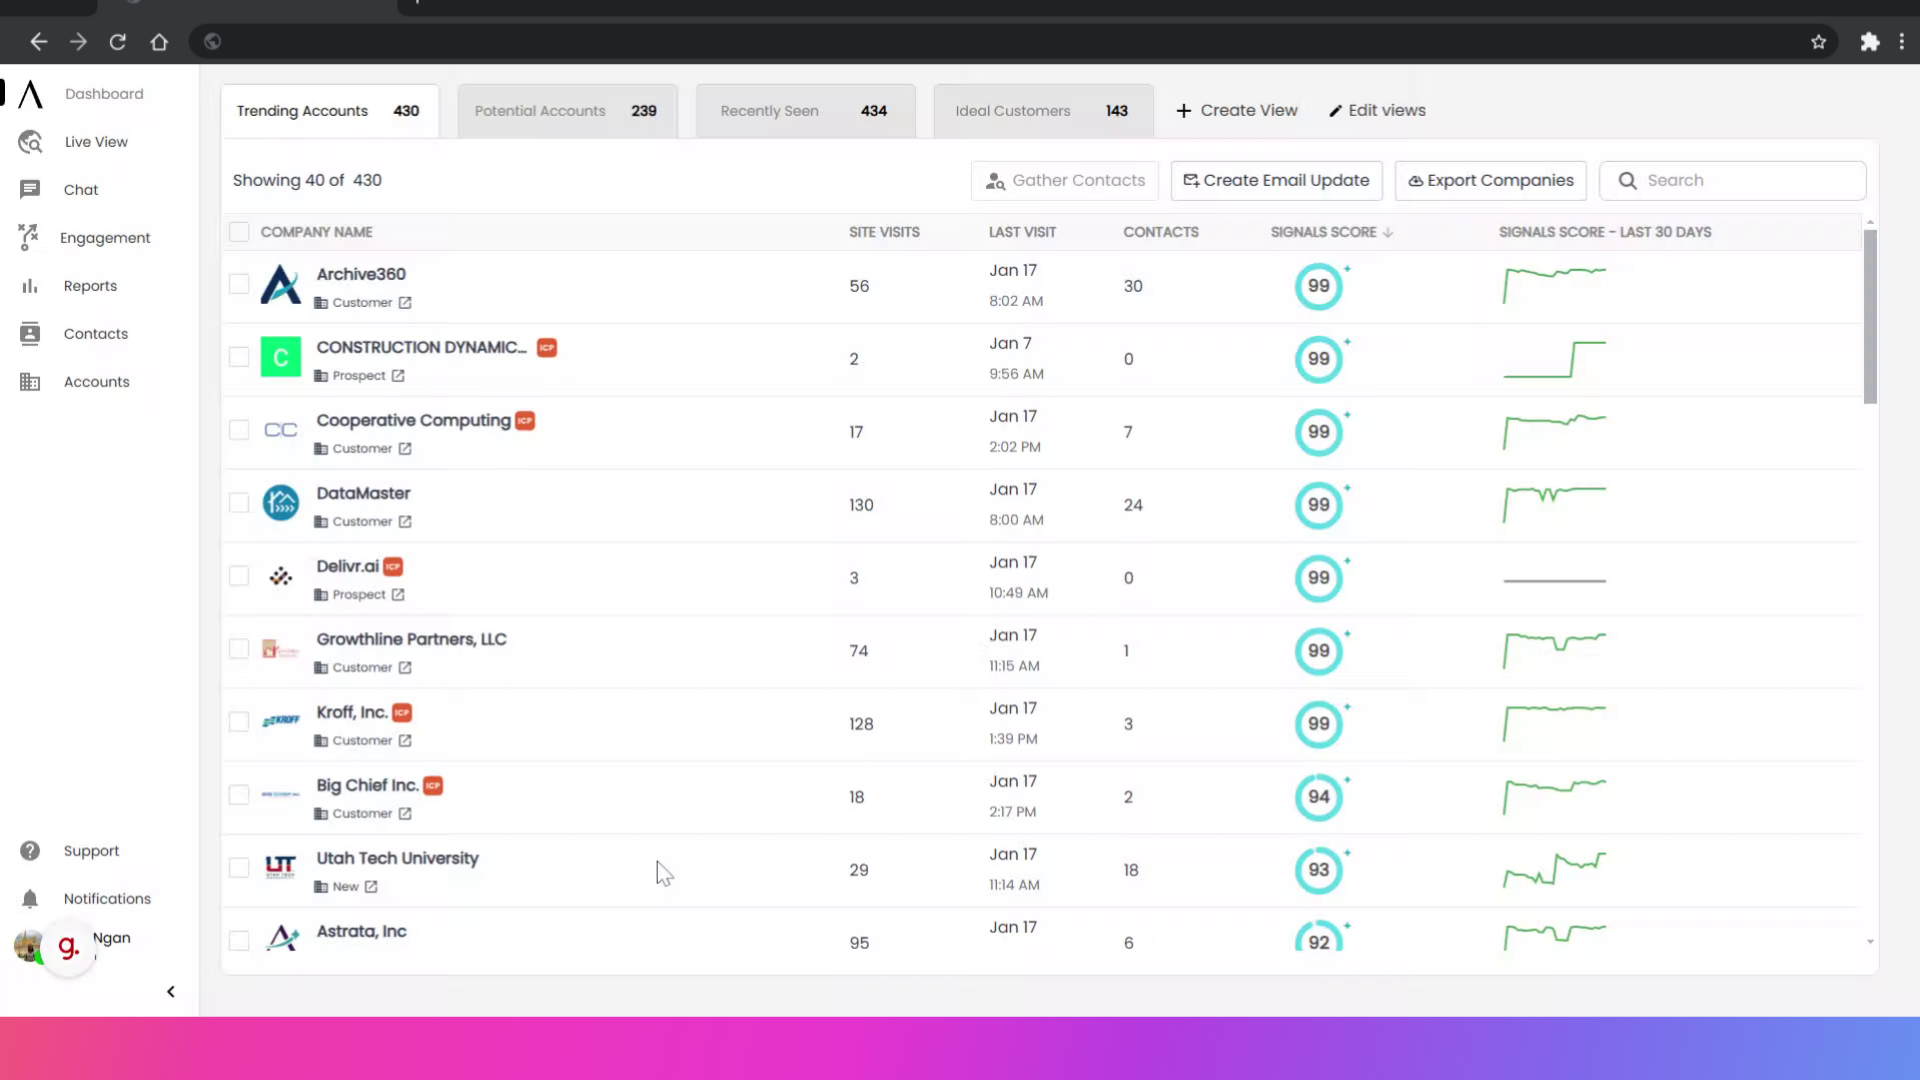Switch to Trending Accounts tab
1920x1080 pixels.
coord(329,111)
